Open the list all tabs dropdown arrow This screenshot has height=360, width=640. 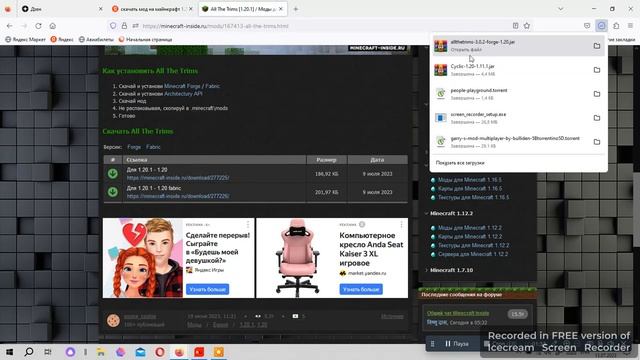[x=560, y=9]
